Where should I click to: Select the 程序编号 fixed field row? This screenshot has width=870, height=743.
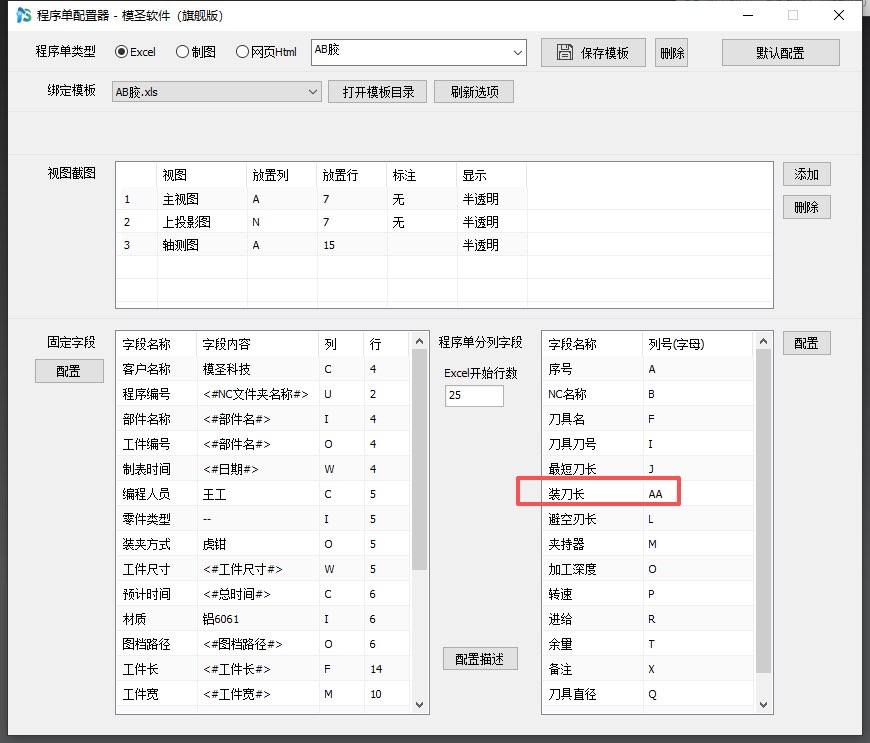point(264,394)
